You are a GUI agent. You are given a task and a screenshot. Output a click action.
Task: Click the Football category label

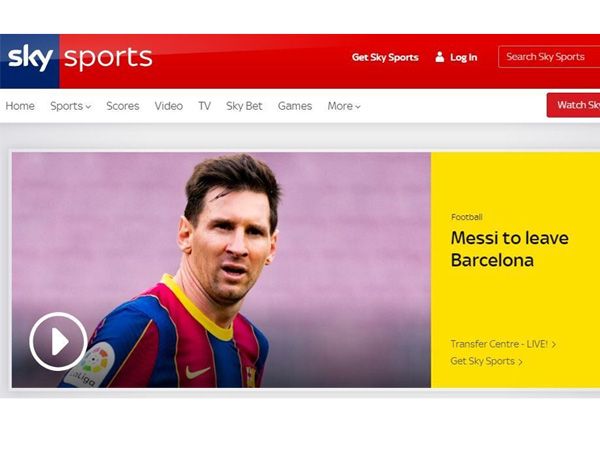466,217
